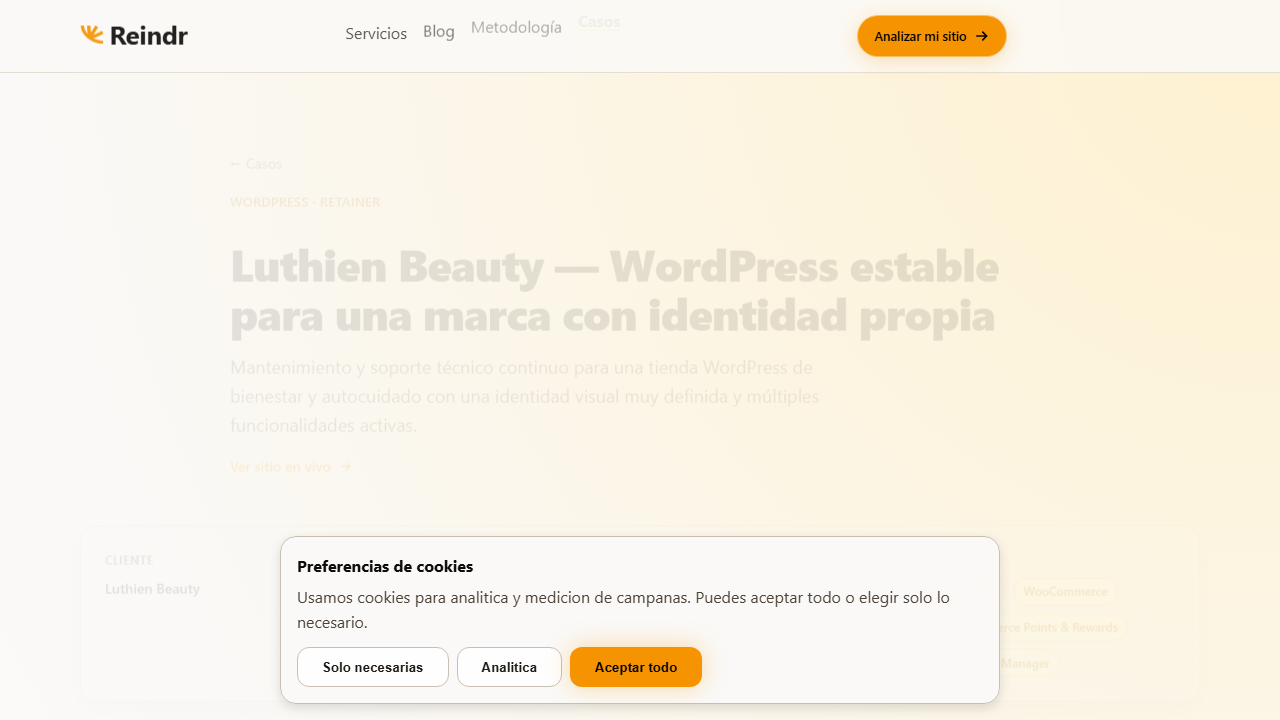Click the Preferencias de cookies heading

coord(385,566)
